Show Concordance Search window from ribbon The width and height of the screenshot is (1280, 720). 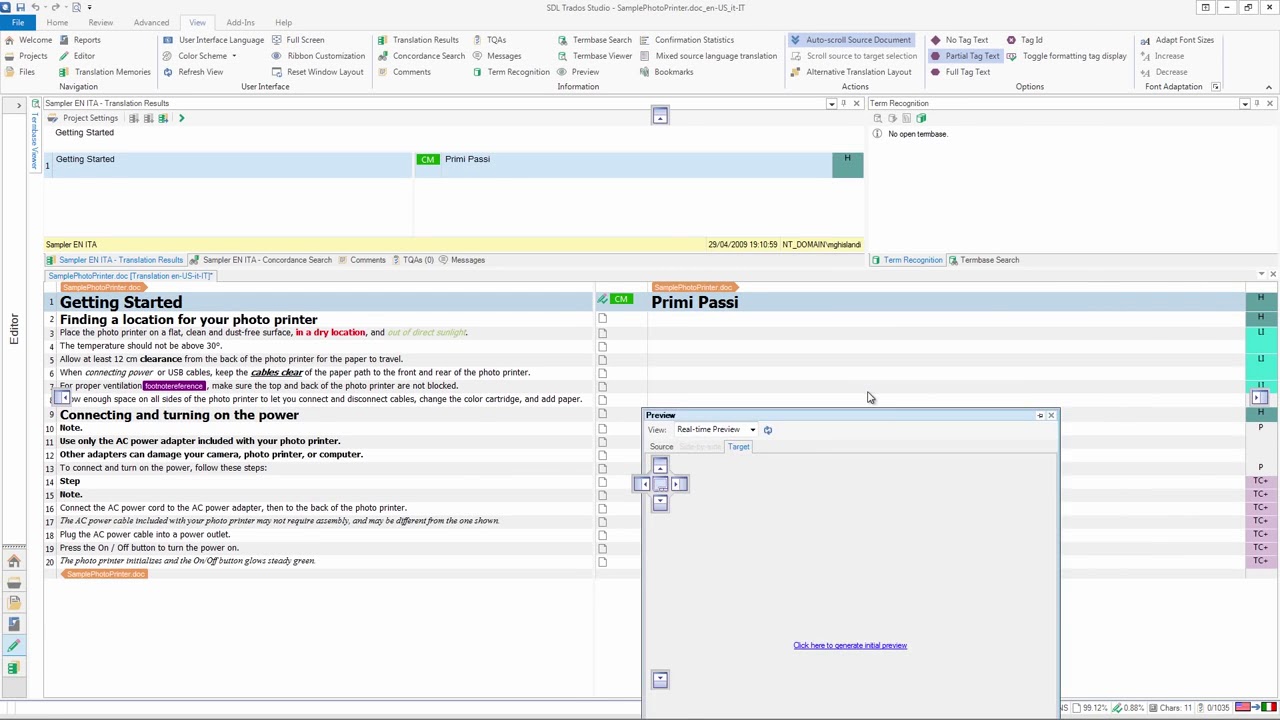421,56
